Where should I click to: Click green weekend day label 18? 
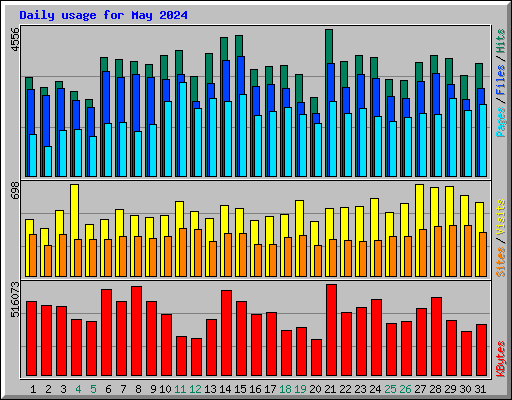[x=285, y=389]
